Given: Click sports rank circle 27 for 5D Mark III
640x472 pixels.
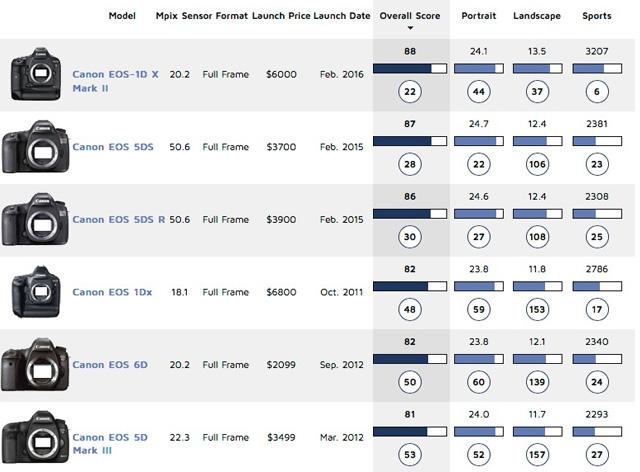Looking at the screenshot, I should point(597,454).
